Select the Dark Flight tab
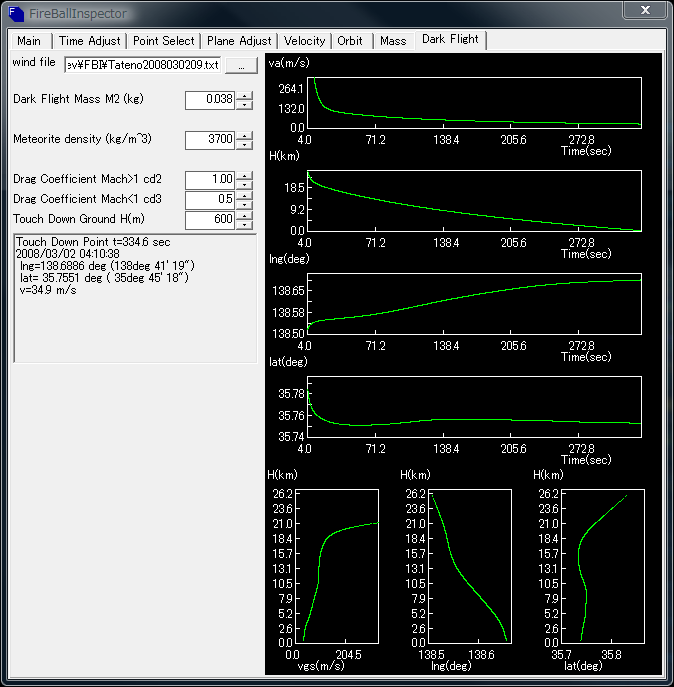 450,39
